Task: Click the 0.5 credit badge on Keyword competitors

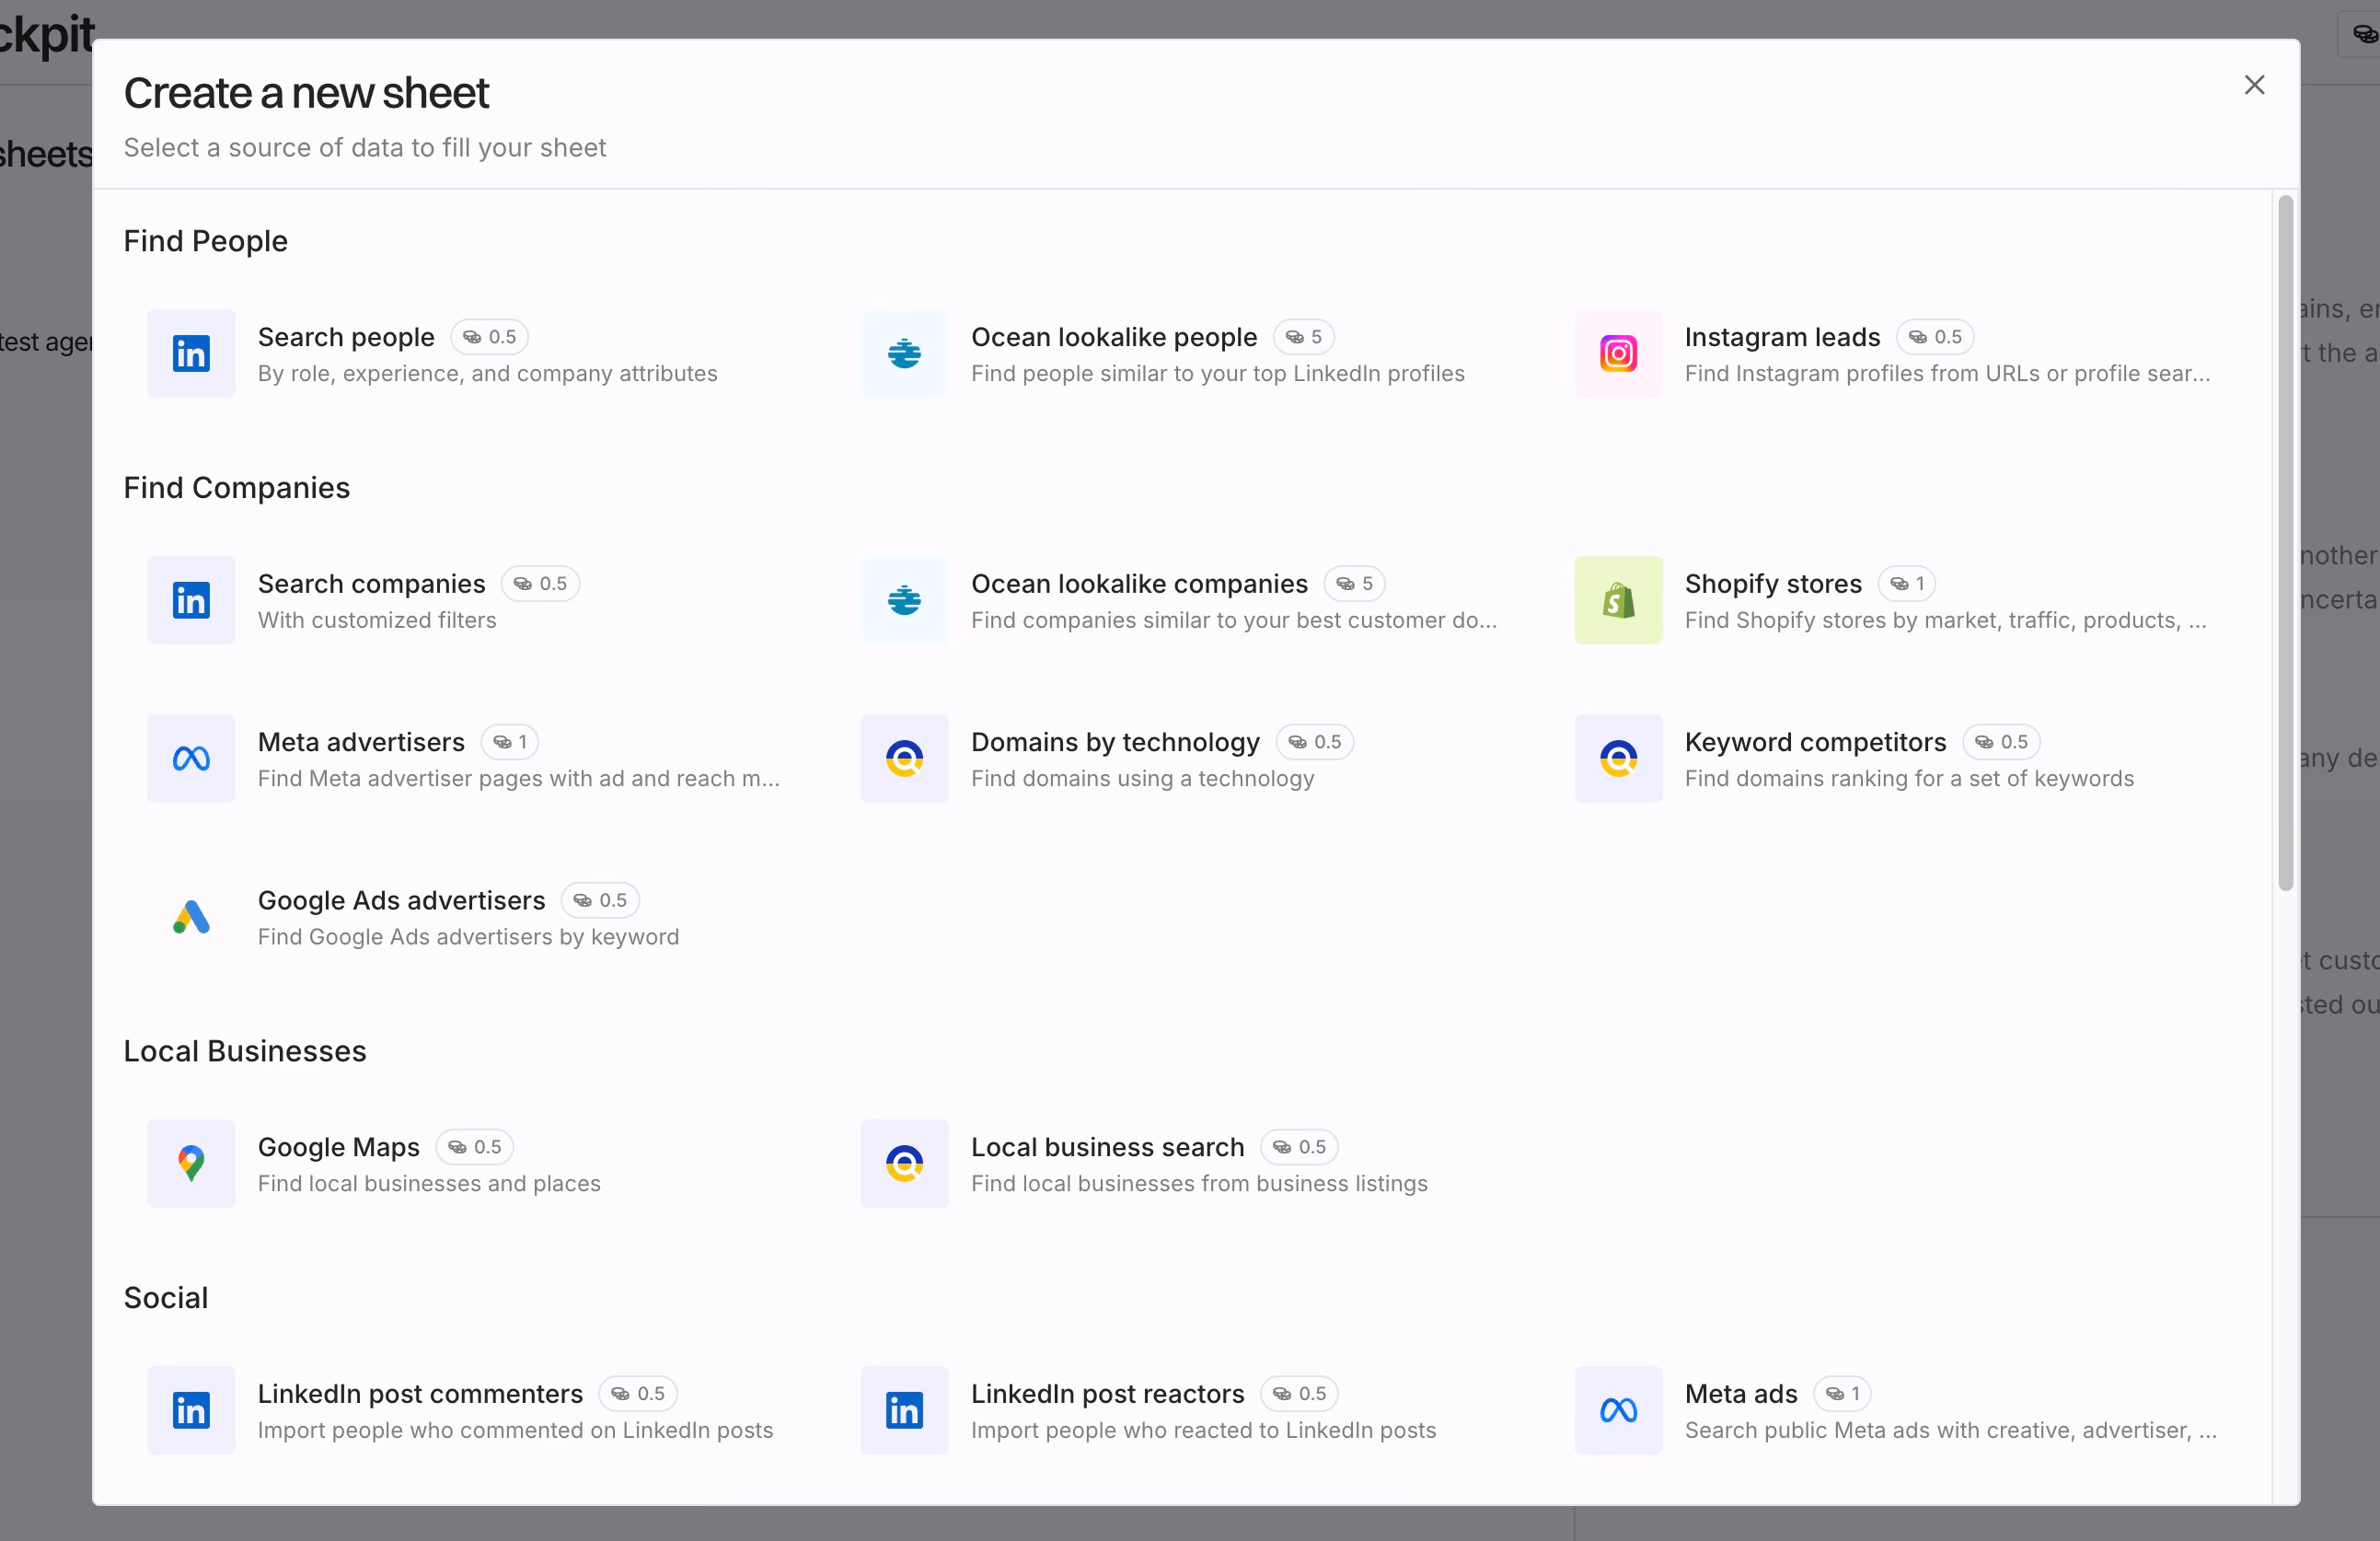Action: (x=2002, y=742)
